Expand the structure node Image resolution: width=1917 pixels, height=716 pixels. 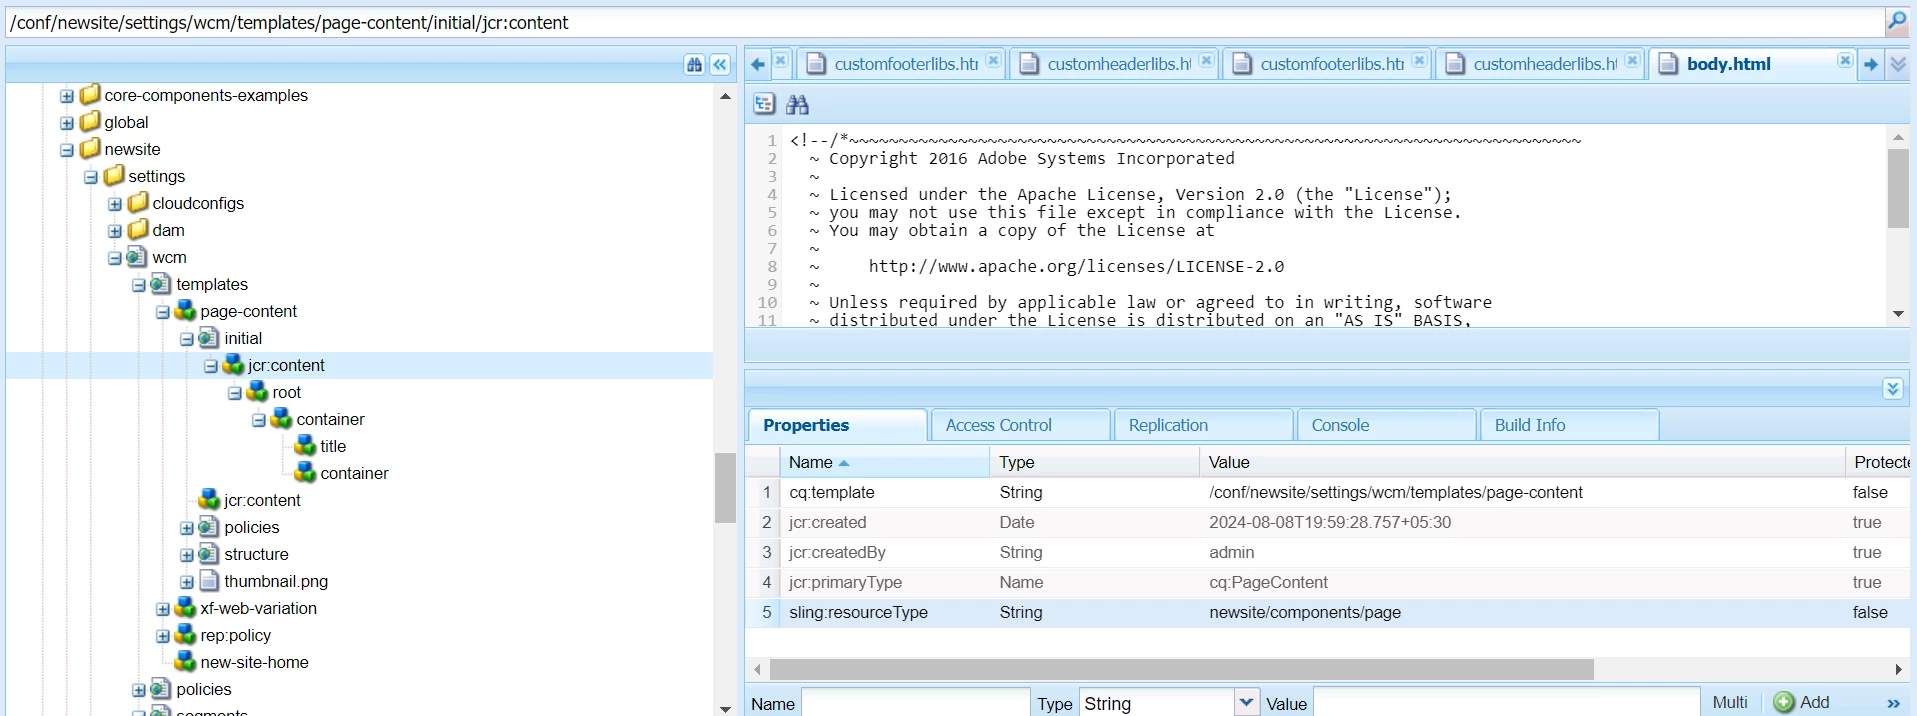(187, 555)
